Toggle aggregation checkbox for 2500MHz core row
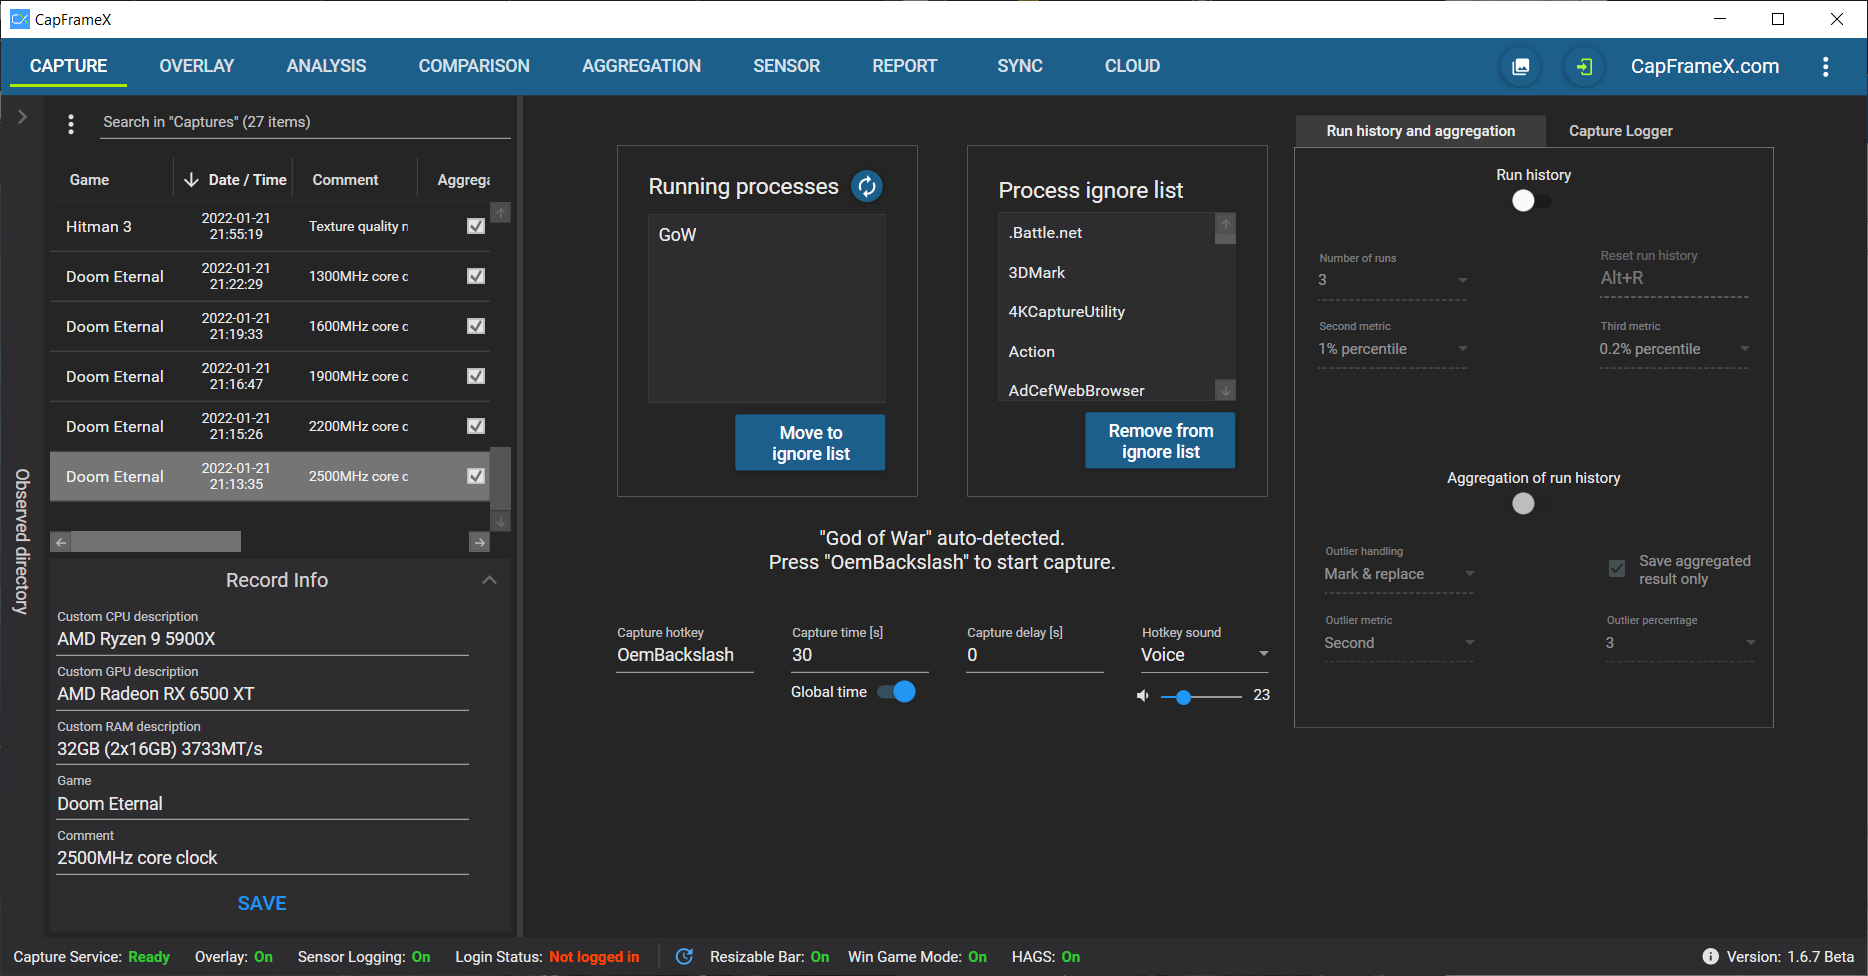The height and width of the screenshot is (976, 1868). (x=476, y=476)
